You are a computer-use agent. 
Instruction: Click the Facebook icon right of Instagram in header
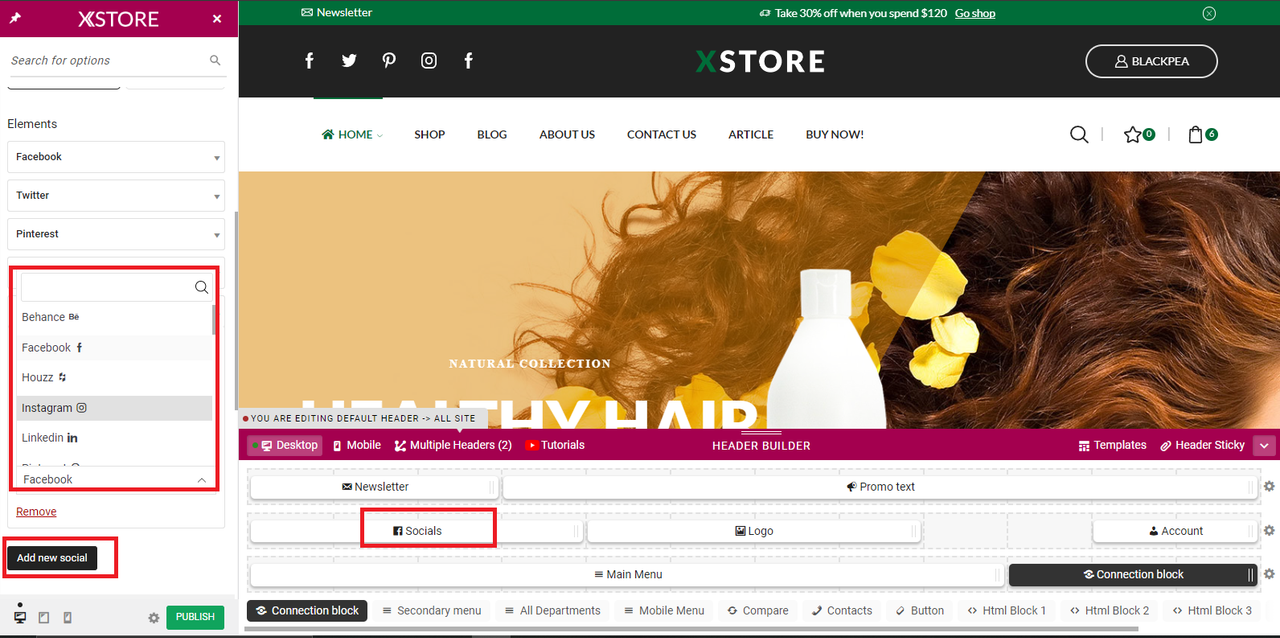[468, 61]
